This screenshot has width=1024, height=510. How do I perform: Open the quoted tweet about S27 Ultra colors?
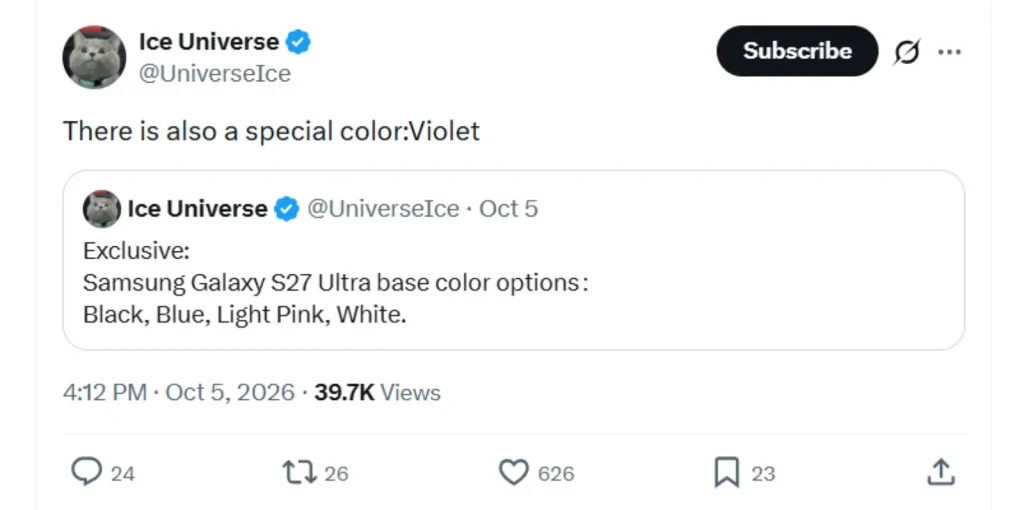tap(513, 260)
